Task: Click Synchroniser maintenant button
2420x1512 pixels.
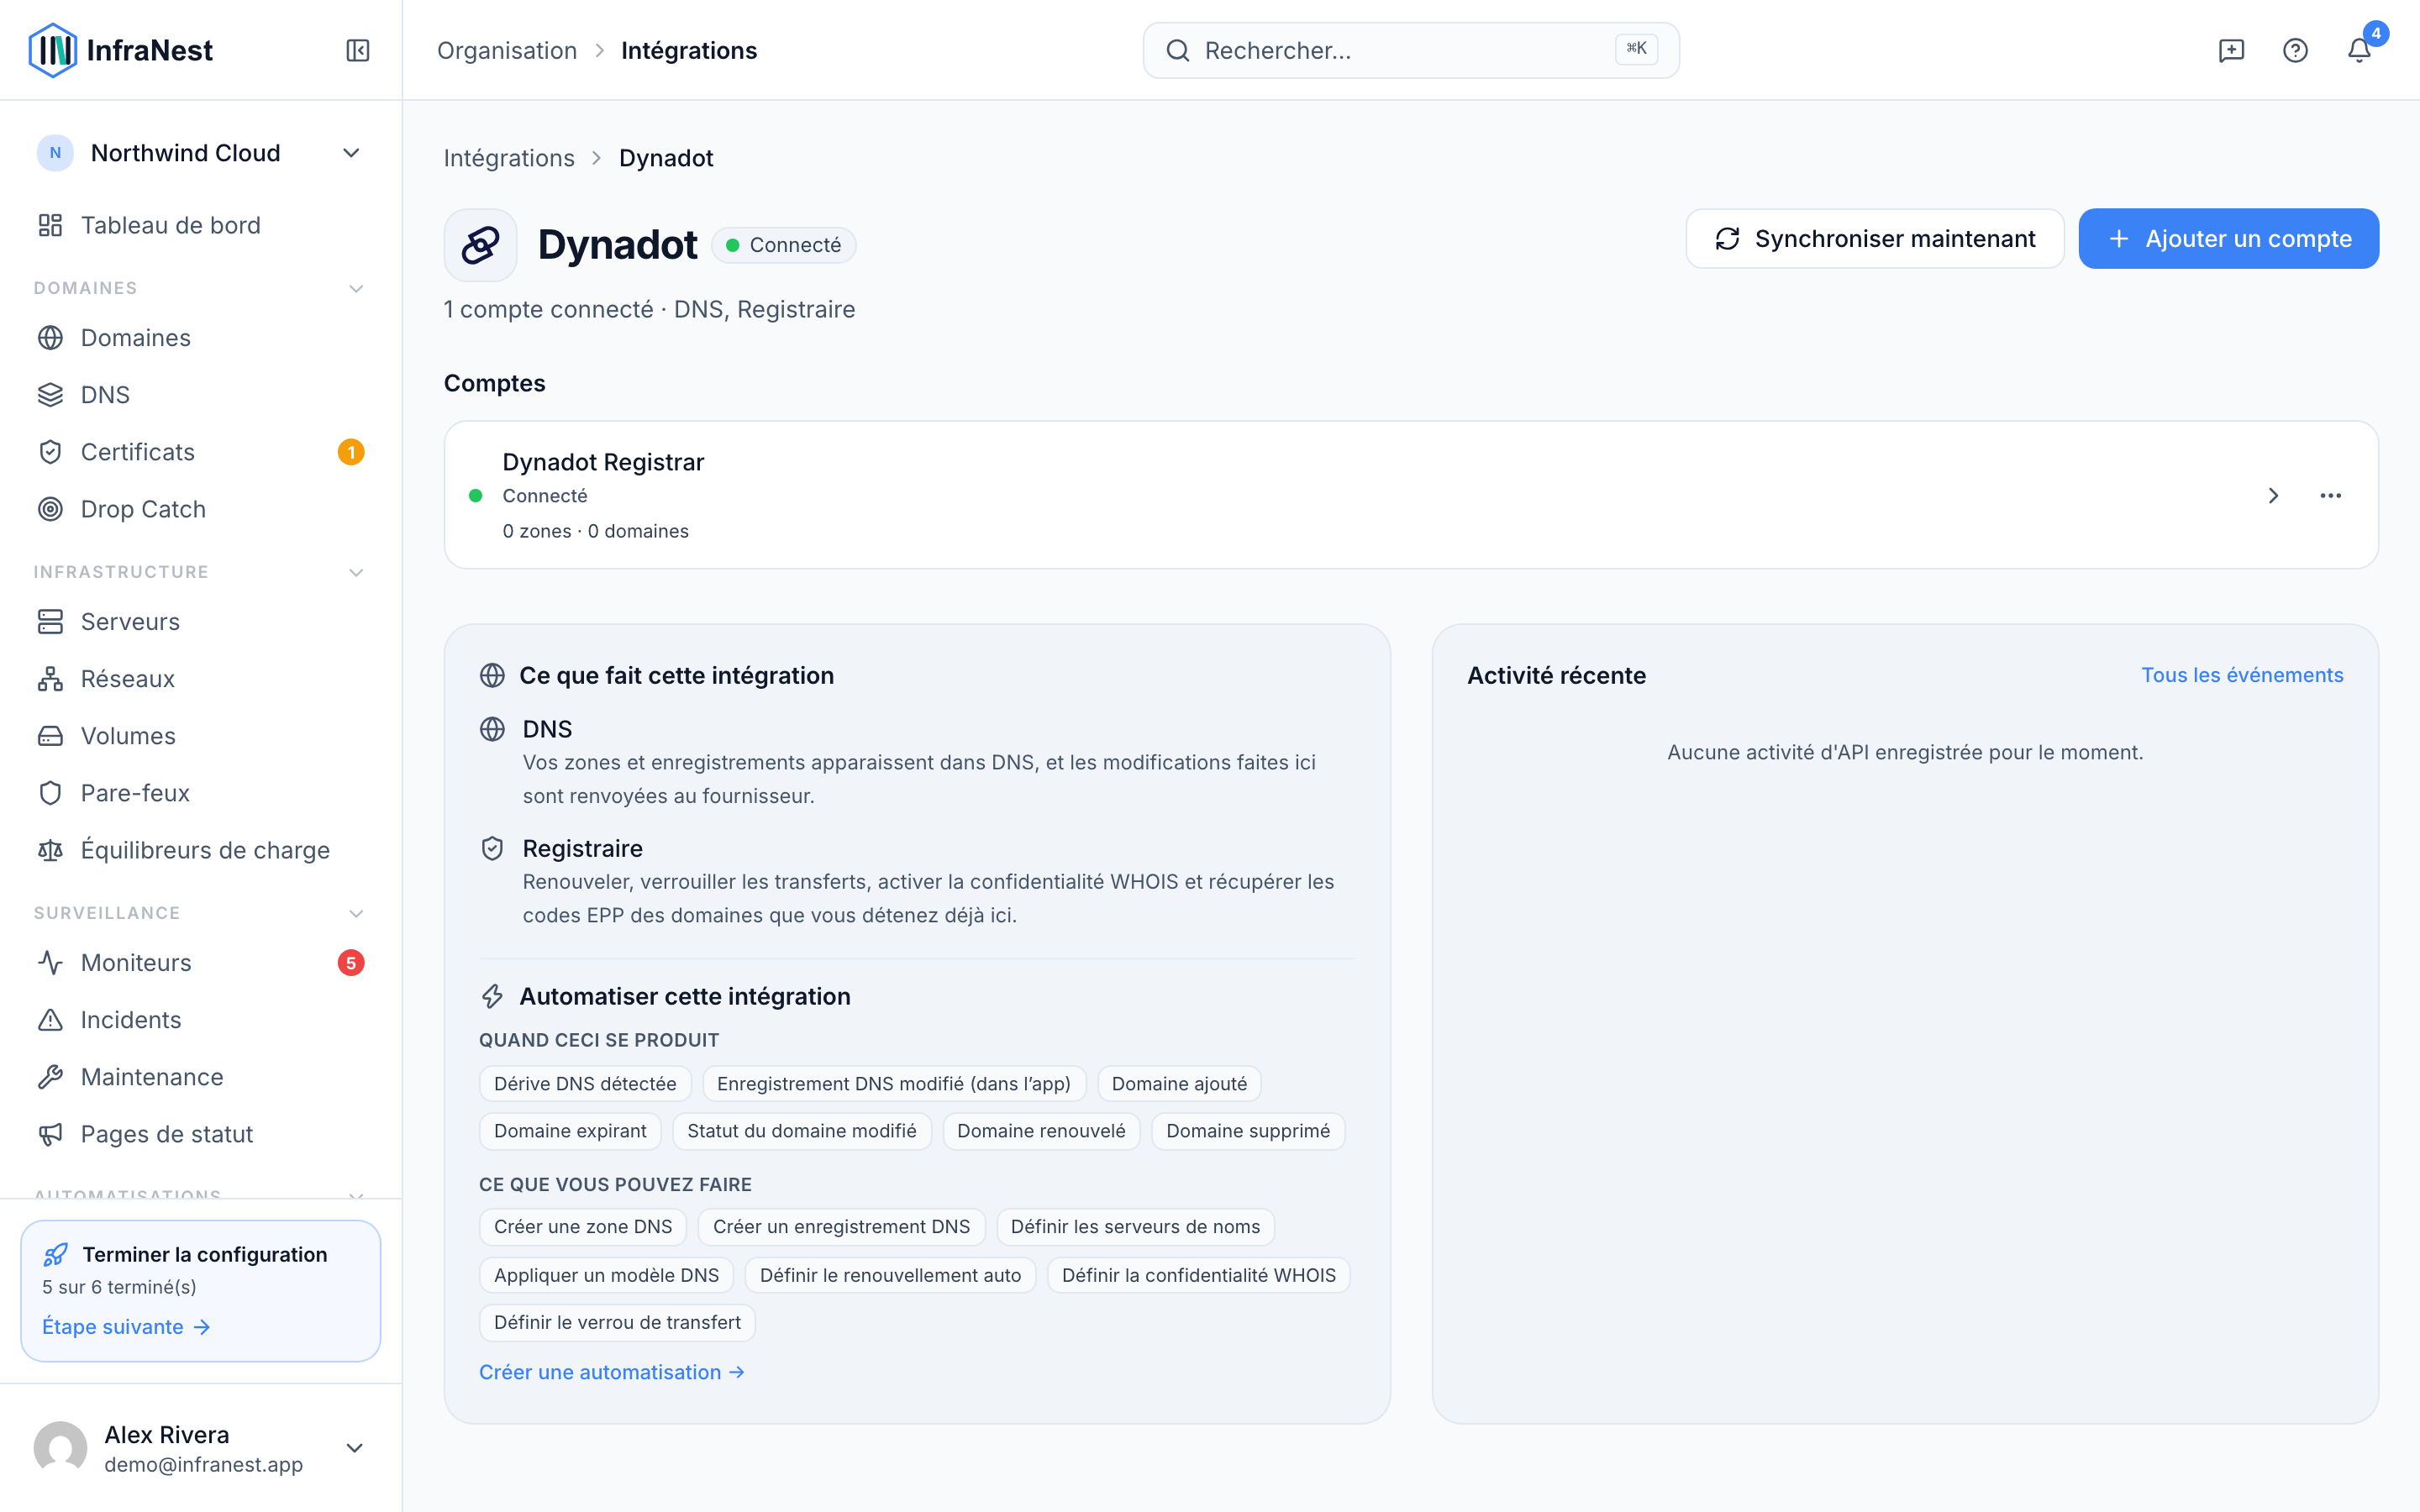Action: 1875,239
